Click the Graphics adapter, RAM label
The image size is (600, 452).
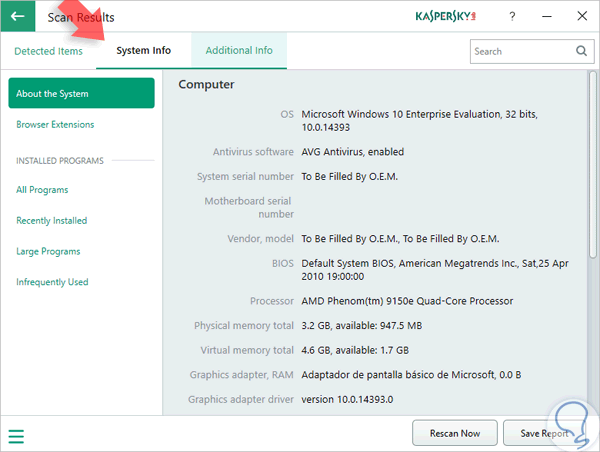point(241,375)
